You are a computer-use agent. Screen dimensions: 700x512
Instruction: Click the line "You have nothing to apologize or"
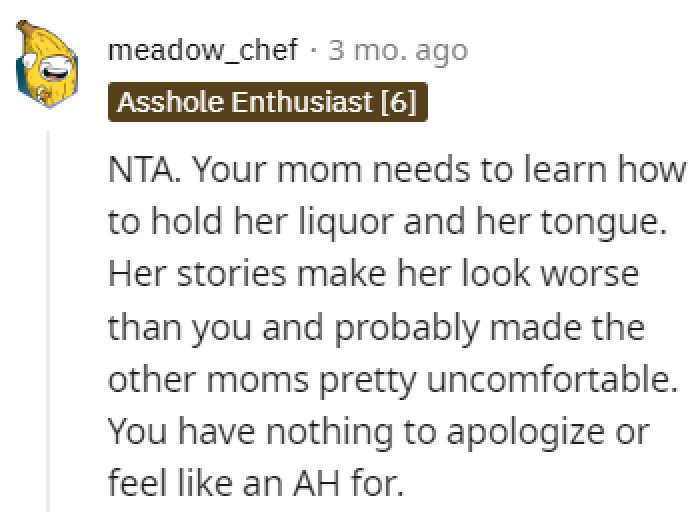[x=379, y=432]
